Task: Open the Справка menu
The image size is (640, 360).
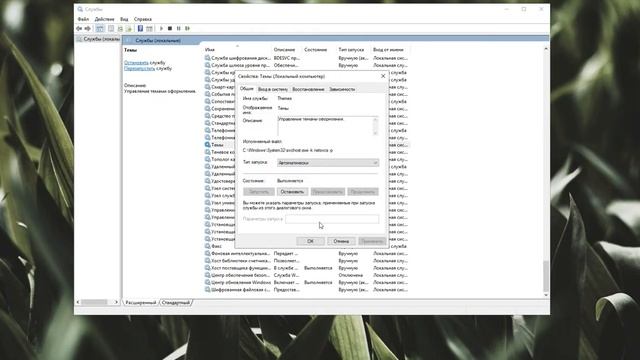Action: (x=143, y=19)
